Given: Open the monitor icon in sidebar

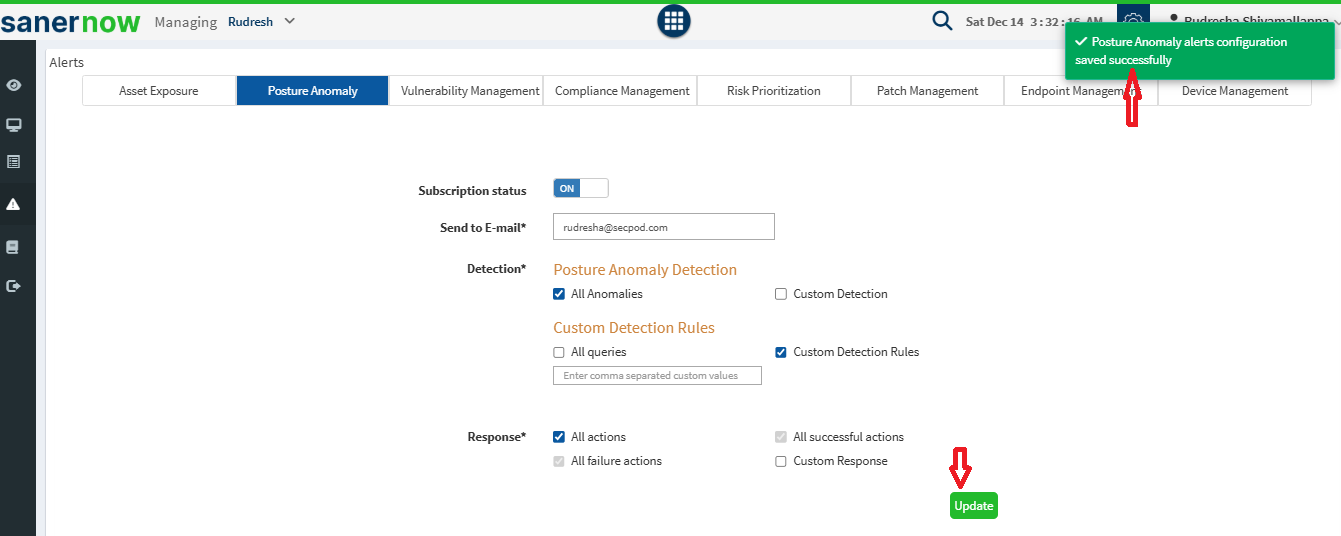Looking at the screenshot, I should (14, 125).
